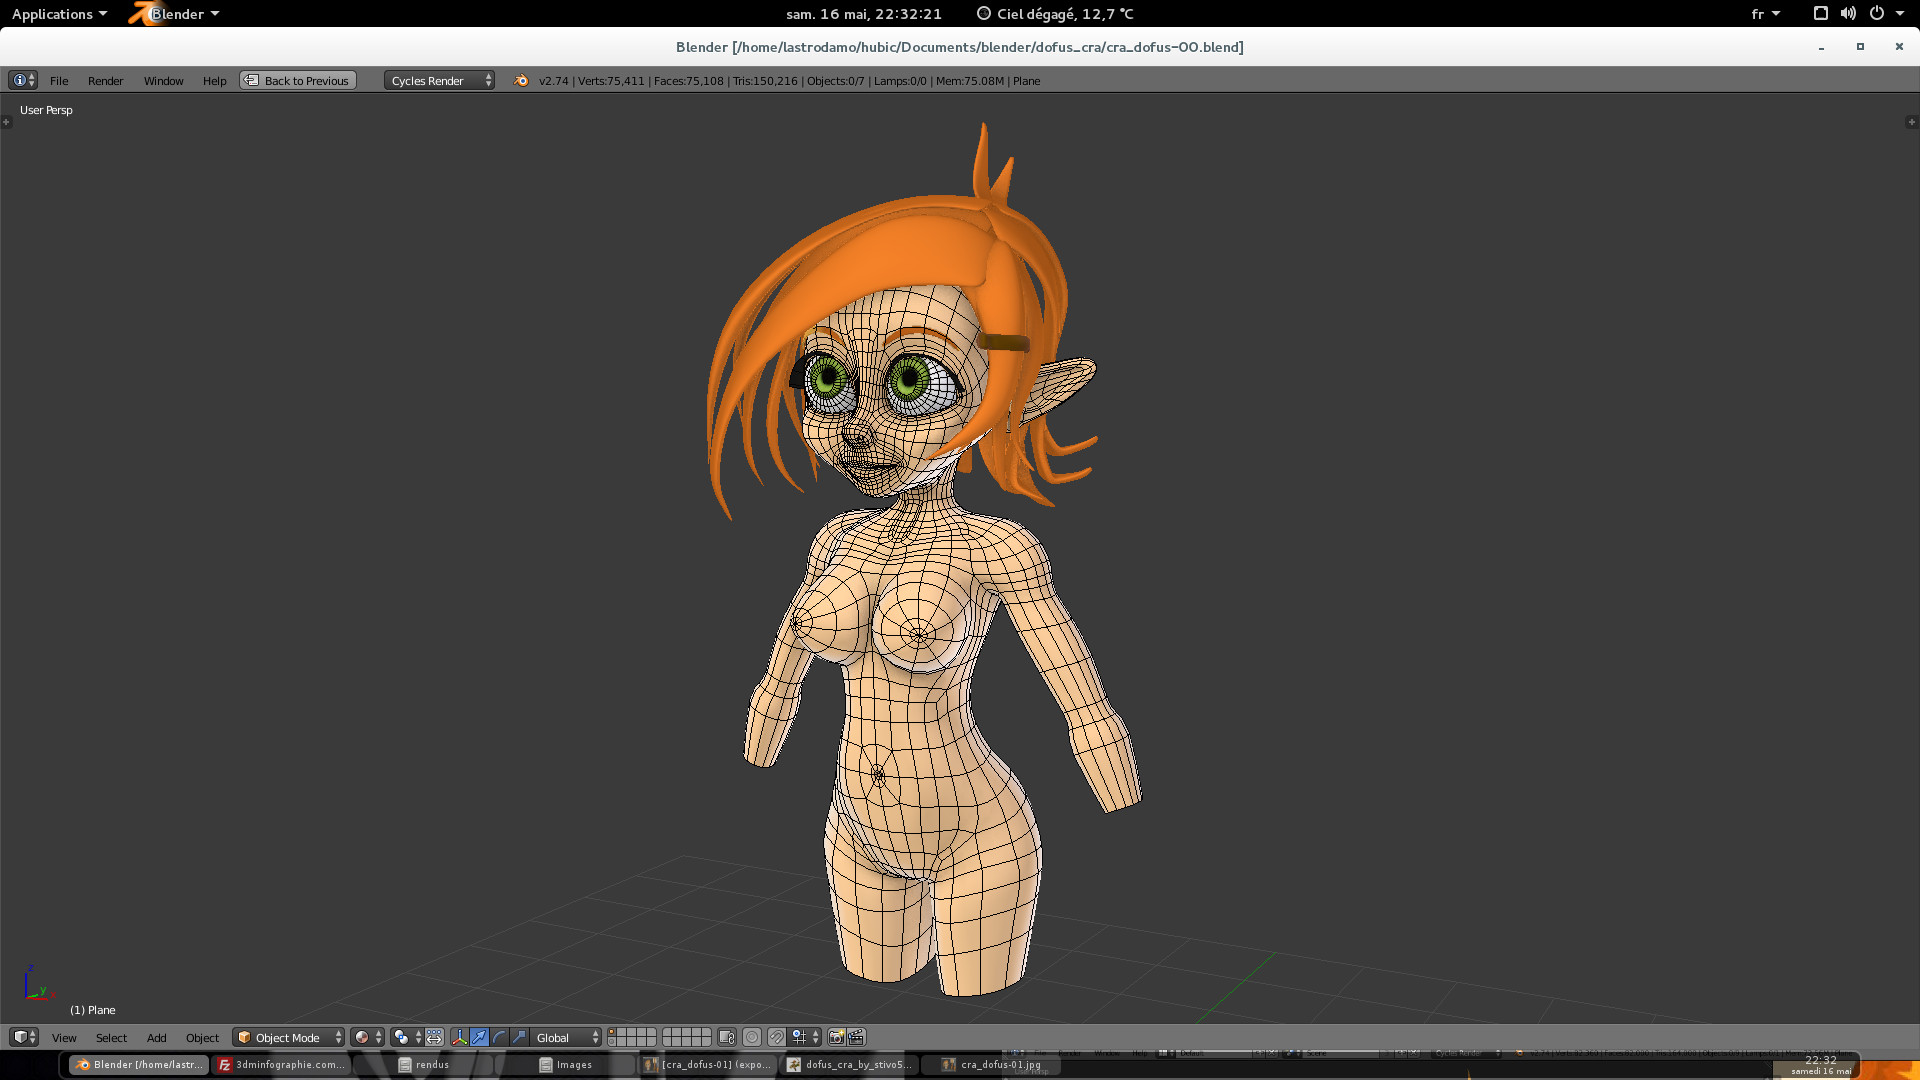The height and width of the screenshot is (1080, 1920).
Task: Open the pivot point selector
Action: (x=406, y=1037)
